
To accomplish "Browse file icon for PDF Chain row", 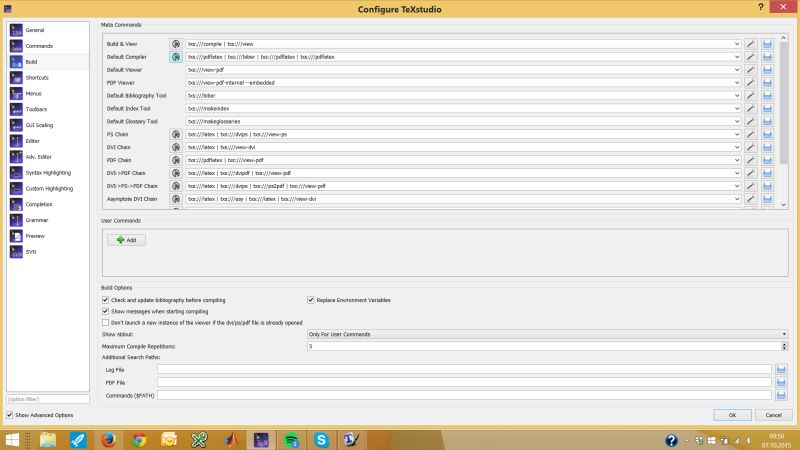I will pyautogui.click(x=767, y=160).
